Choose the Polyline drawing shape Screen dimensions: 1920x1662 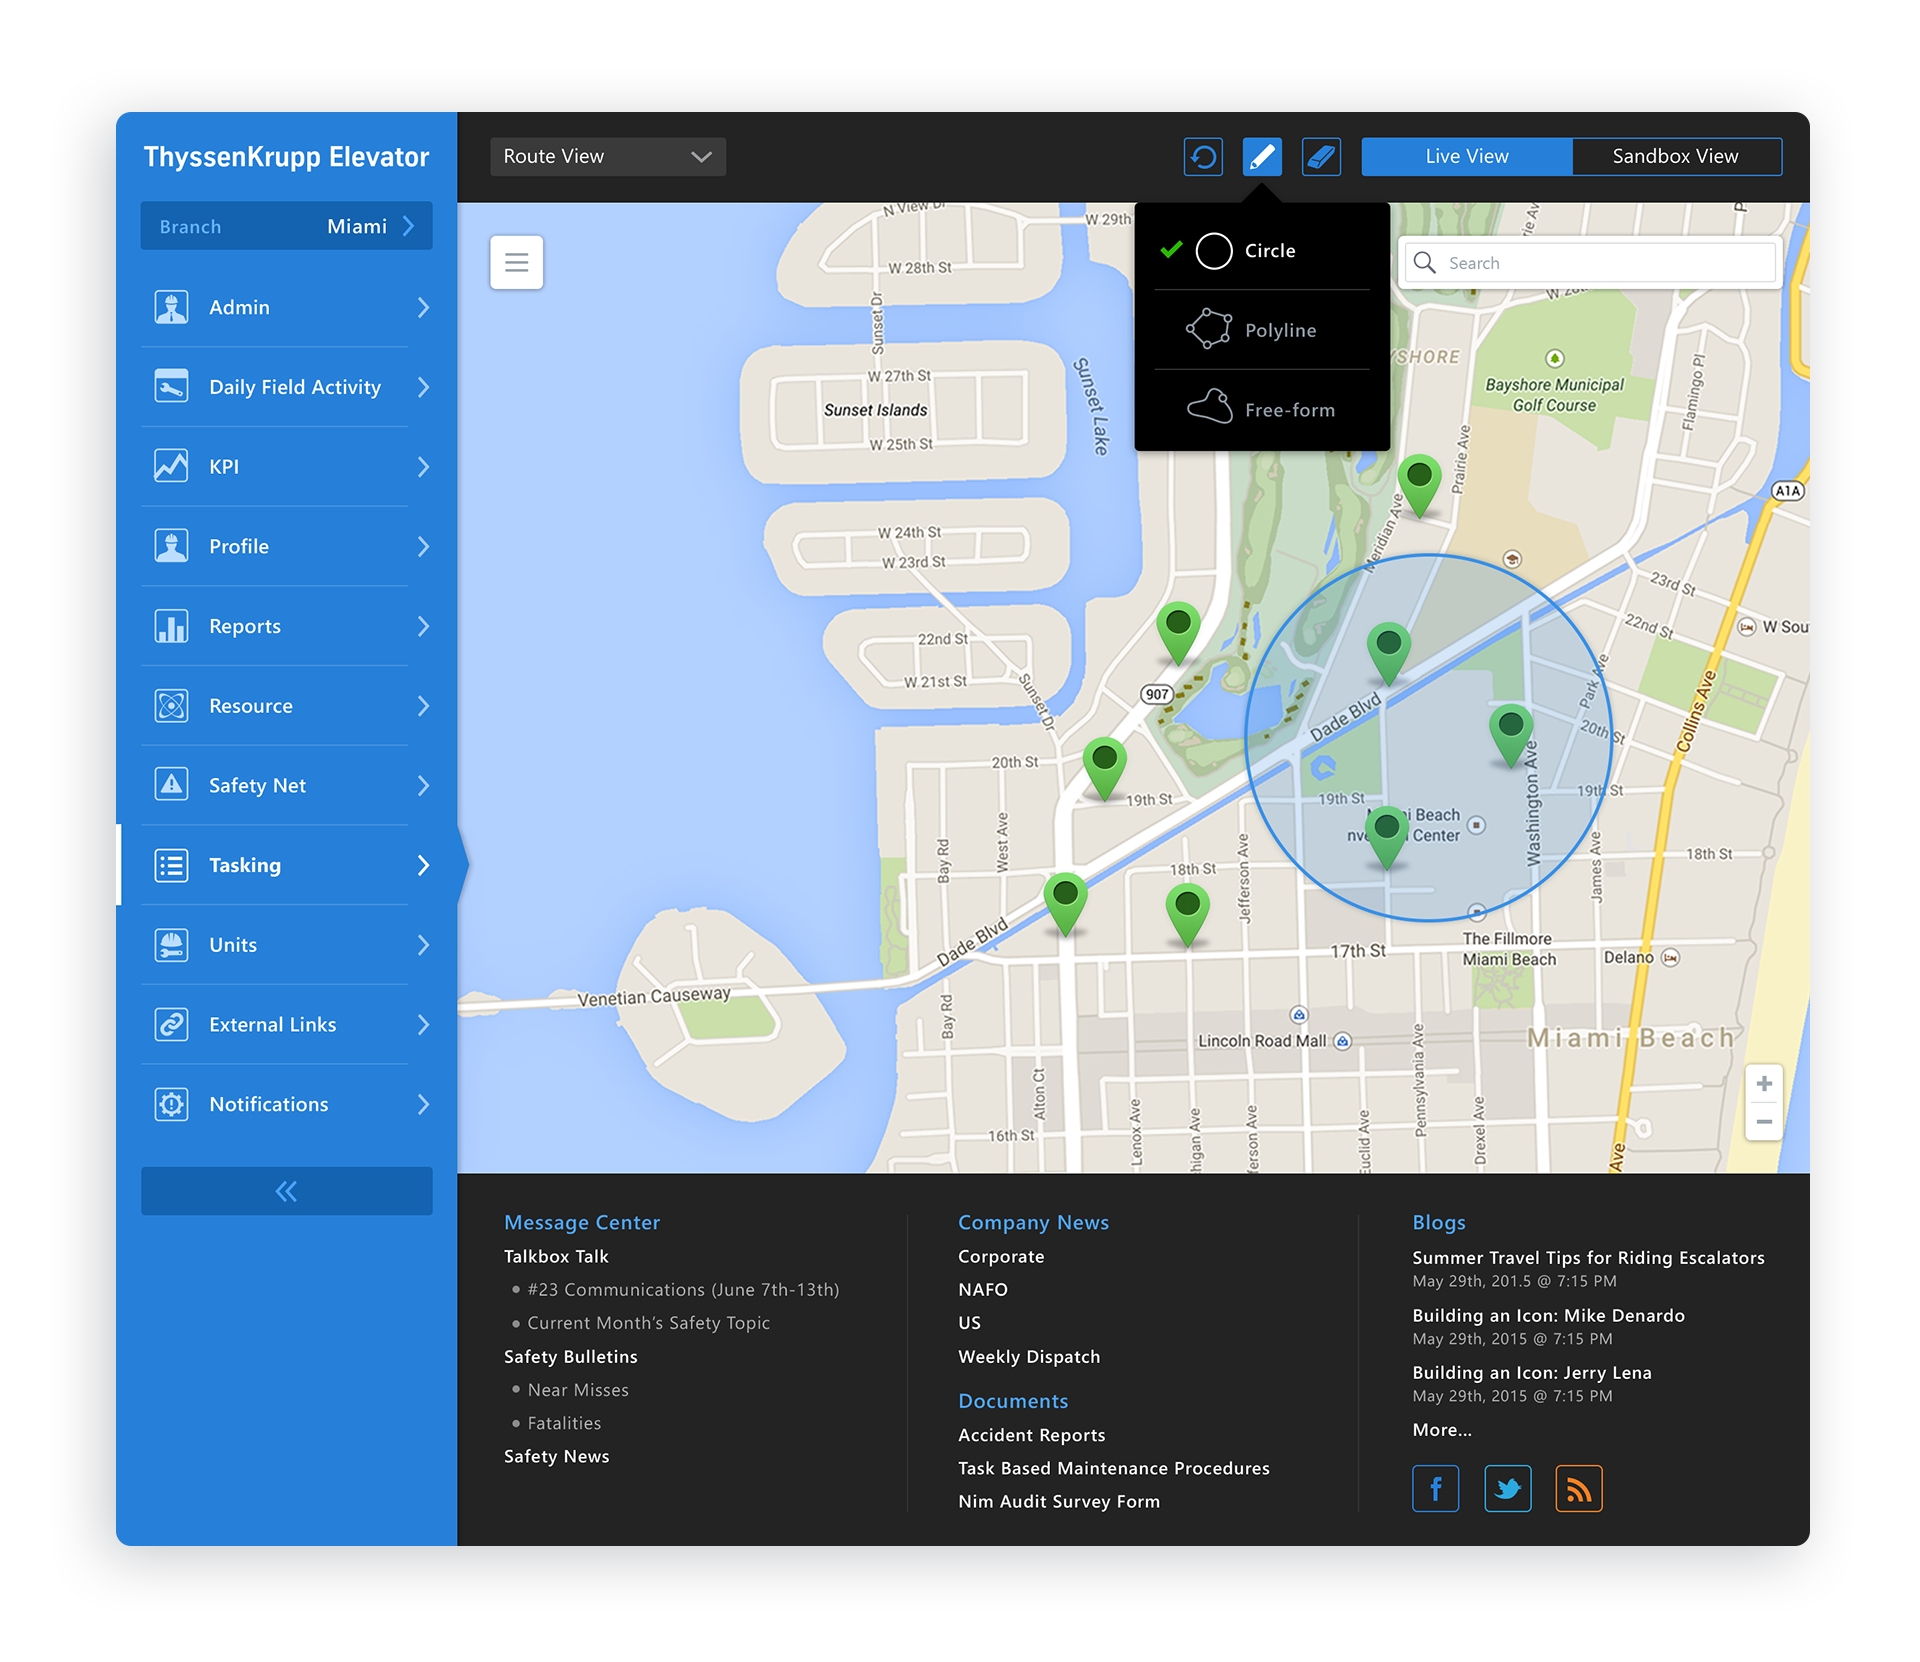point(1262,330)
